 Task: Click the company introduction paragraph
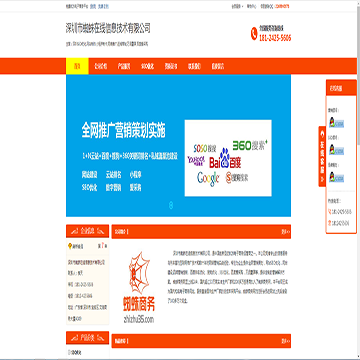point(229,277)
